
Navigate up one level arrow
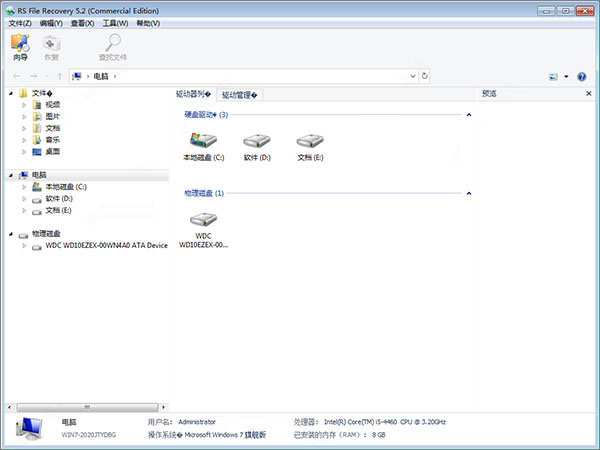click(x=59, y=76)
